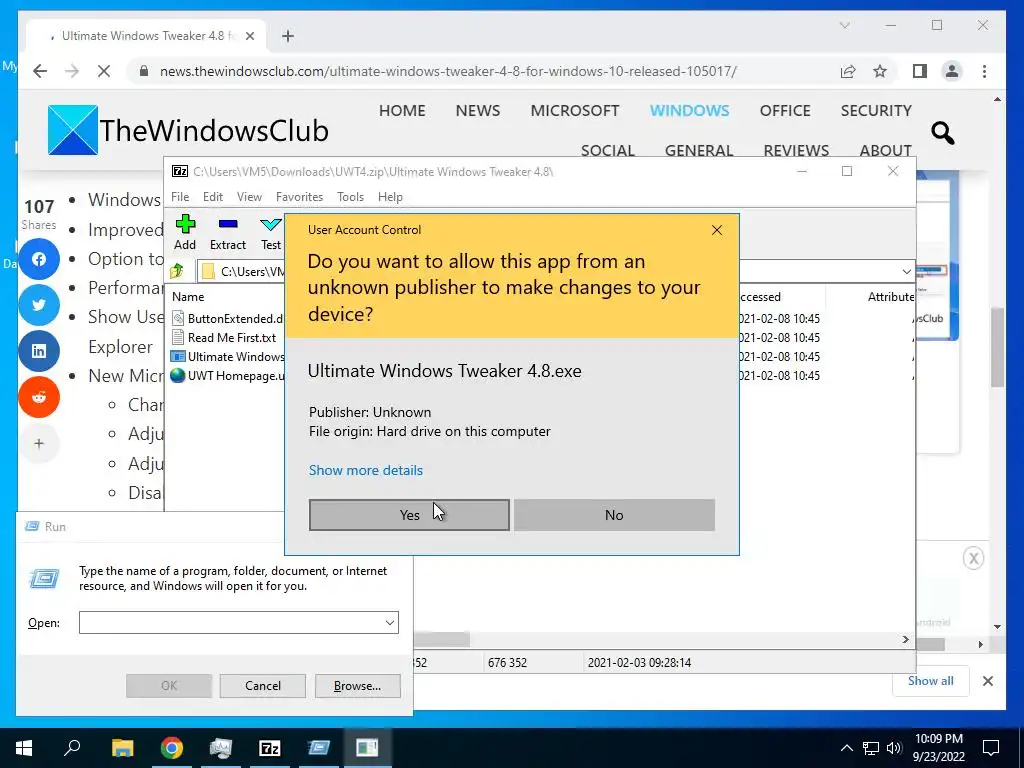Click MICROSOFT in site navigation
Viewport: 1024px width, 768px height.
point(575,110)
